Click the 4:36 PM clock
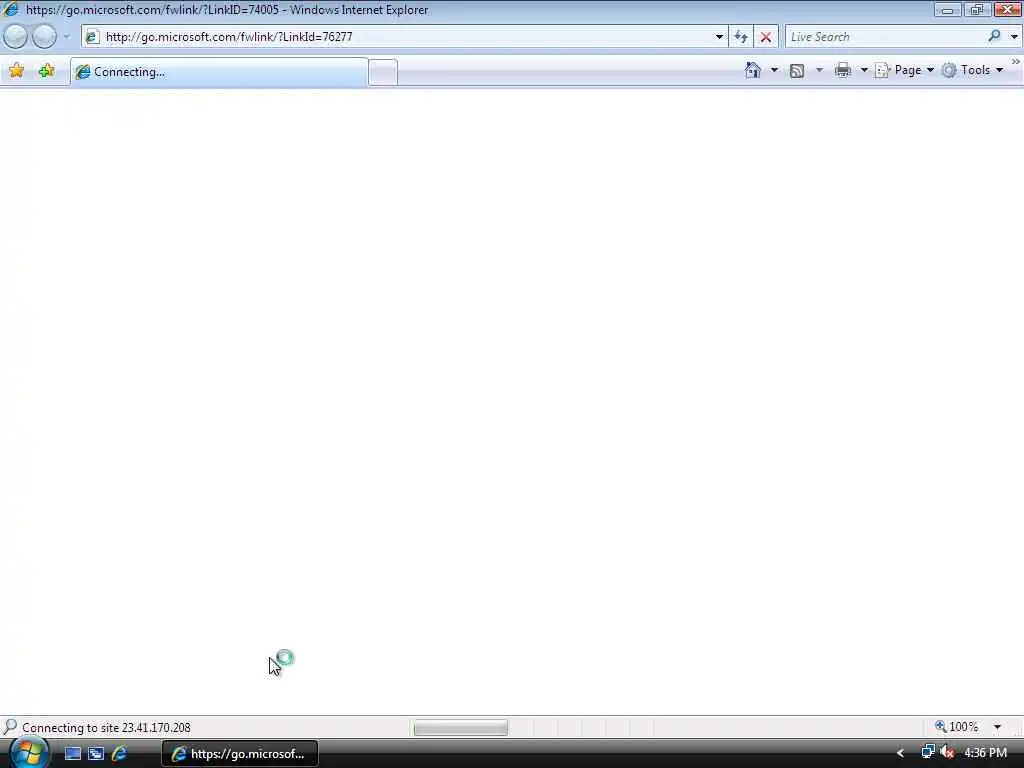The width and height of the screenshot is (1024, 768). (x=985, y=753)
